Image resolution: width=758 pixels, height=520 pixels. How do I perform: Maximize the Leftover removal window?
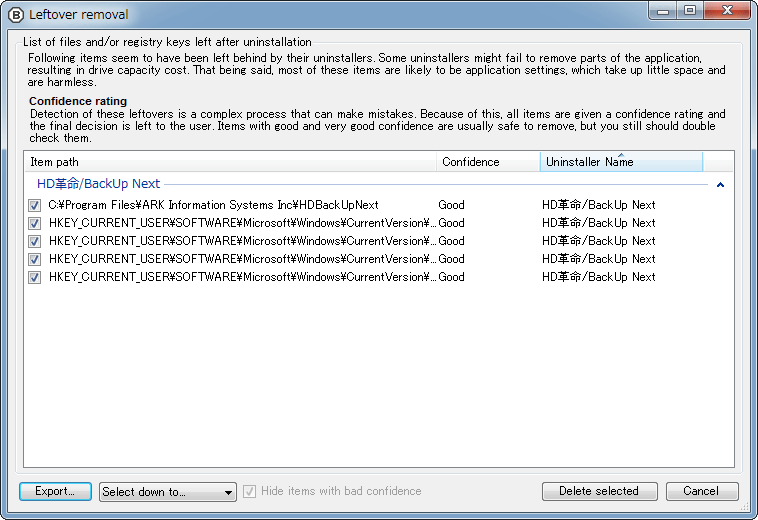click(690, 11)
